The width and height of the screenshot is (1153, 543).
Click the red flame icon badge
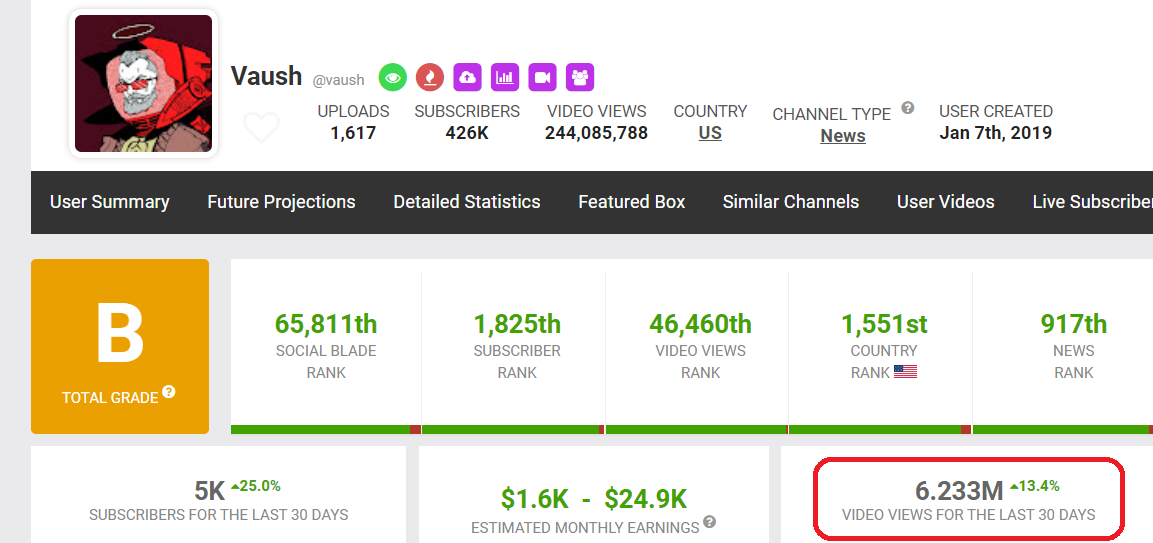(x=429, y=77)
